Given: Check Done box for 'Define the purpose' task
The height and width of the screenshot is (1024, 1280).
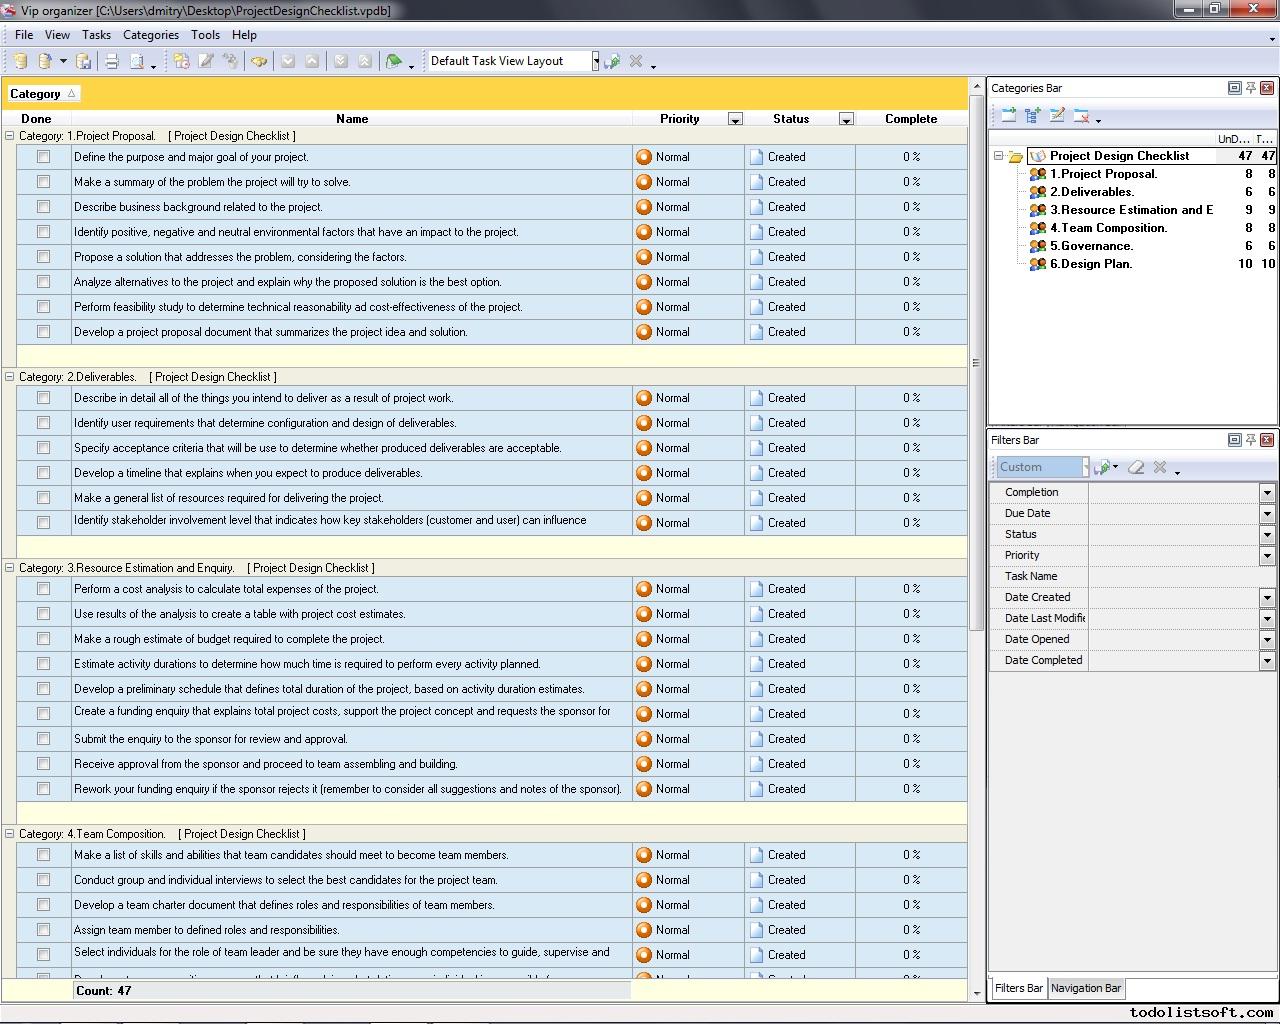Looking at the screenshot, I should coord(43,157).
